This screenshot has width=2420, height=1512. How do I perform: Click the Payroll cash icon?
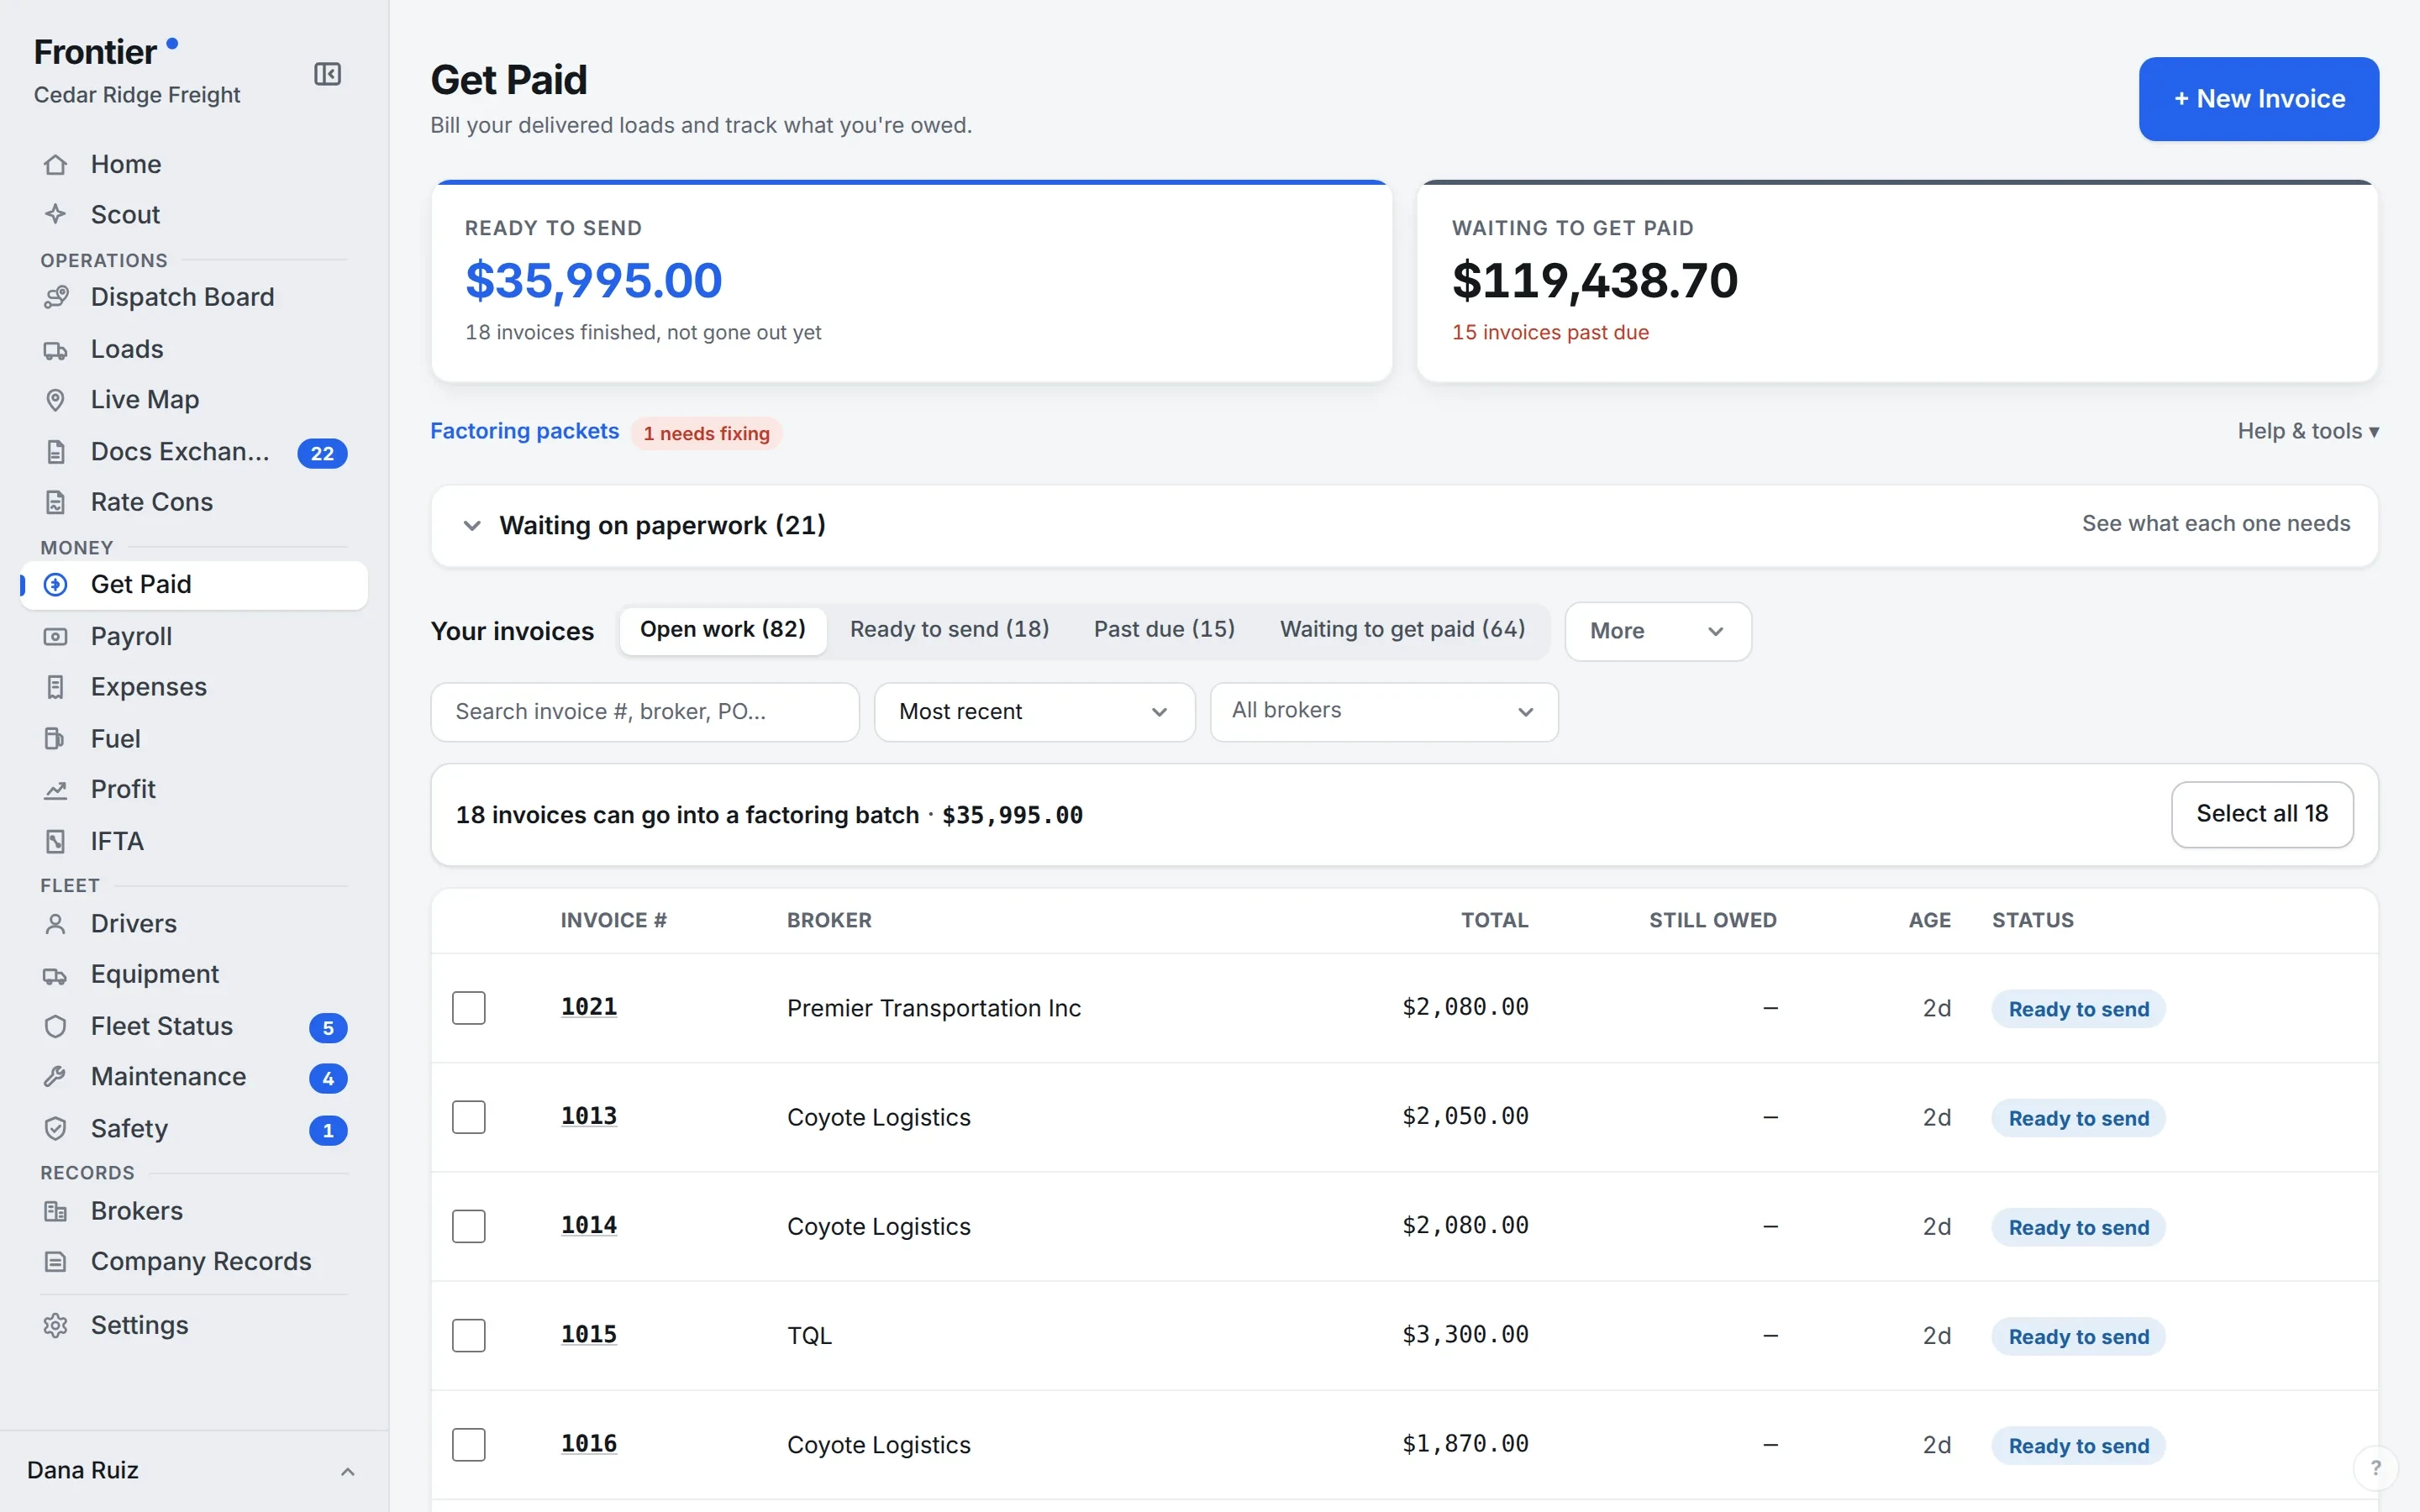pyautogui.click(x=56, y=636)
